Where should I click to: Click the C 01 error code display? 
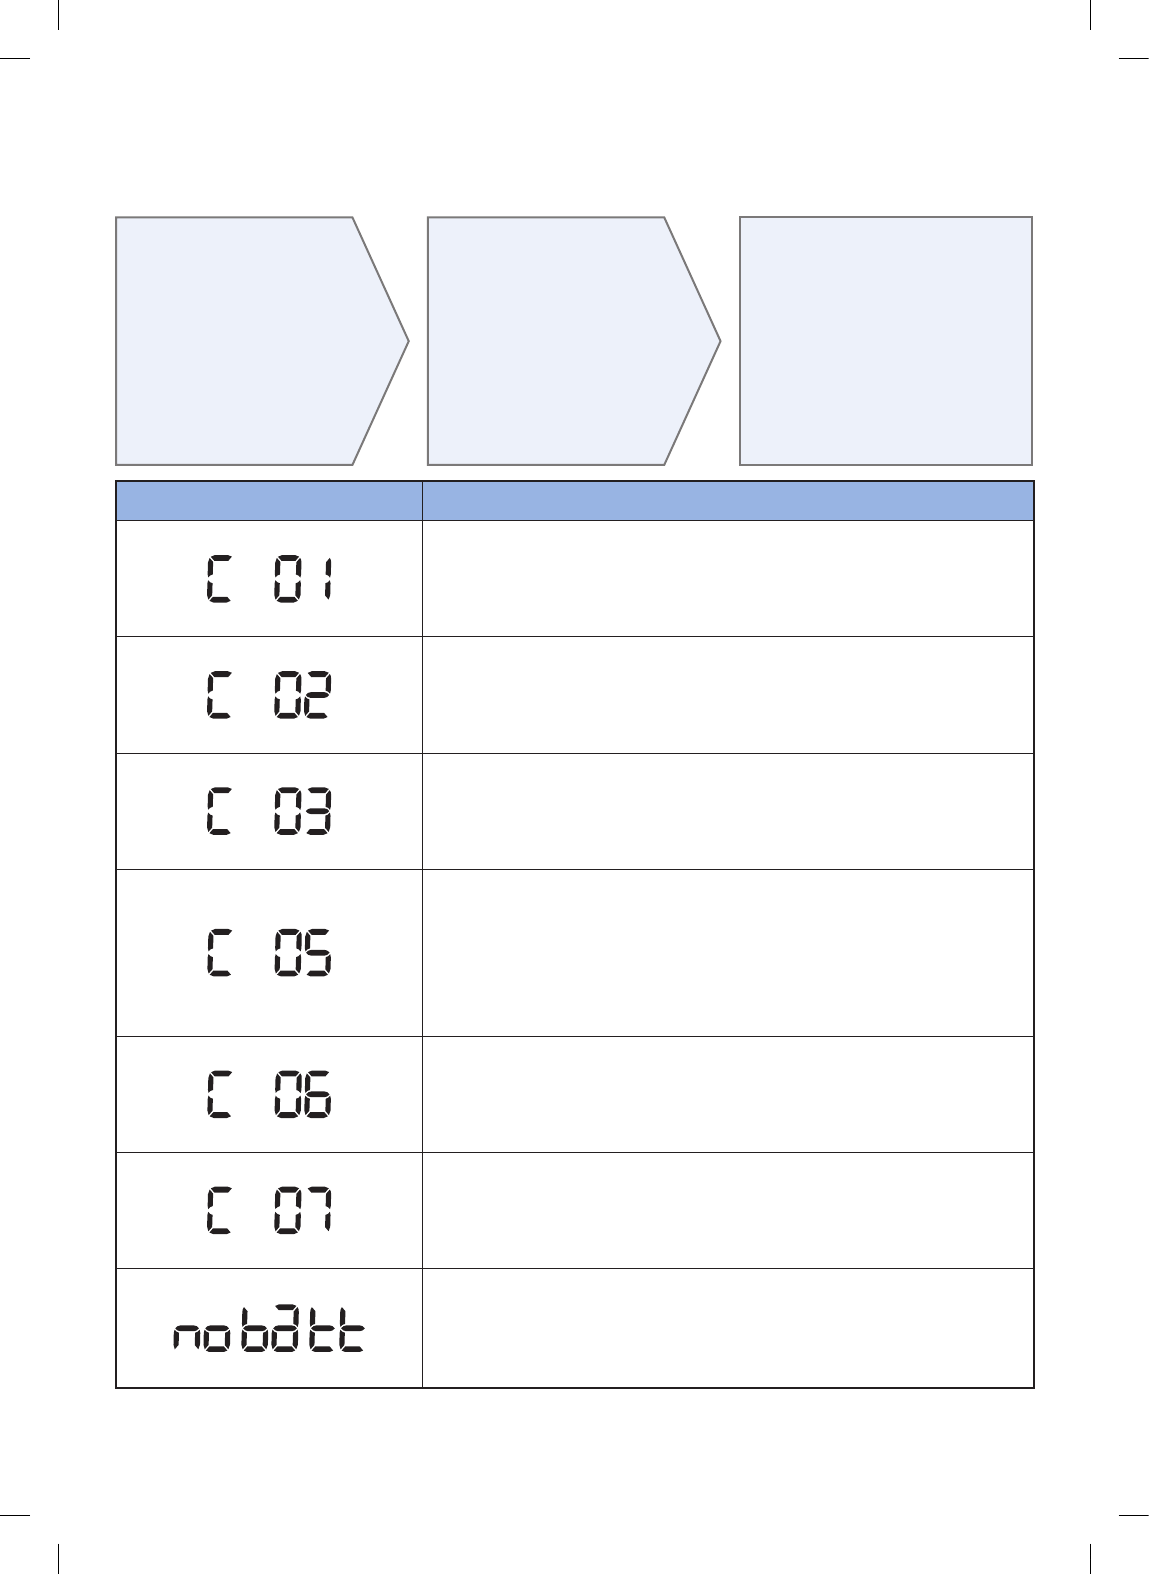[269, 580]
